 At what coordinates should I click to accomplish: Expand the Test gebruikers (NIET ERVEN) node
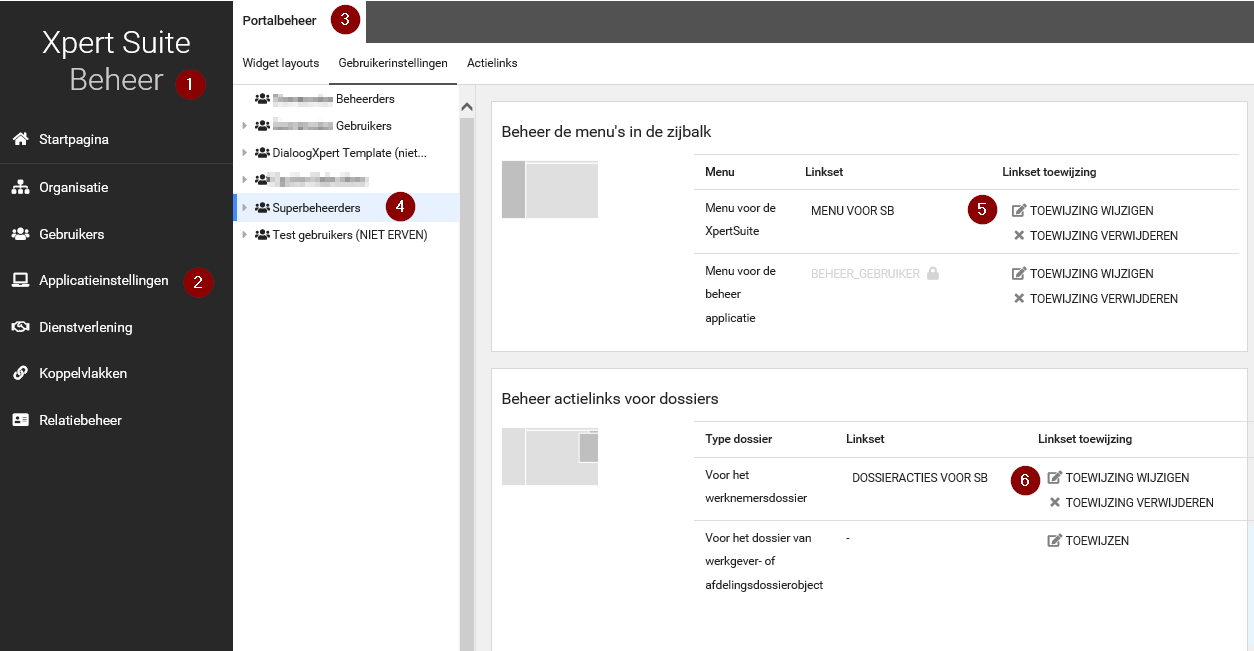[x=244, y=235]
